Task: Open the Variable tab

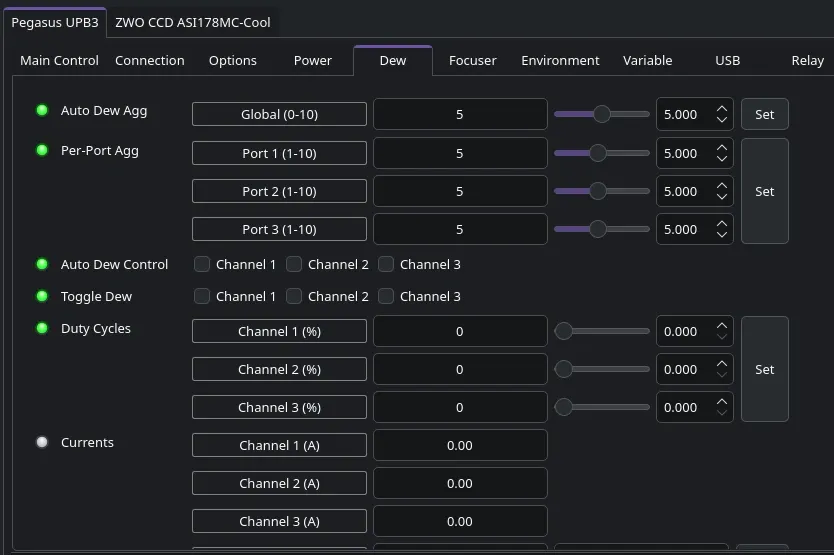Action: [x=647, y=61]
